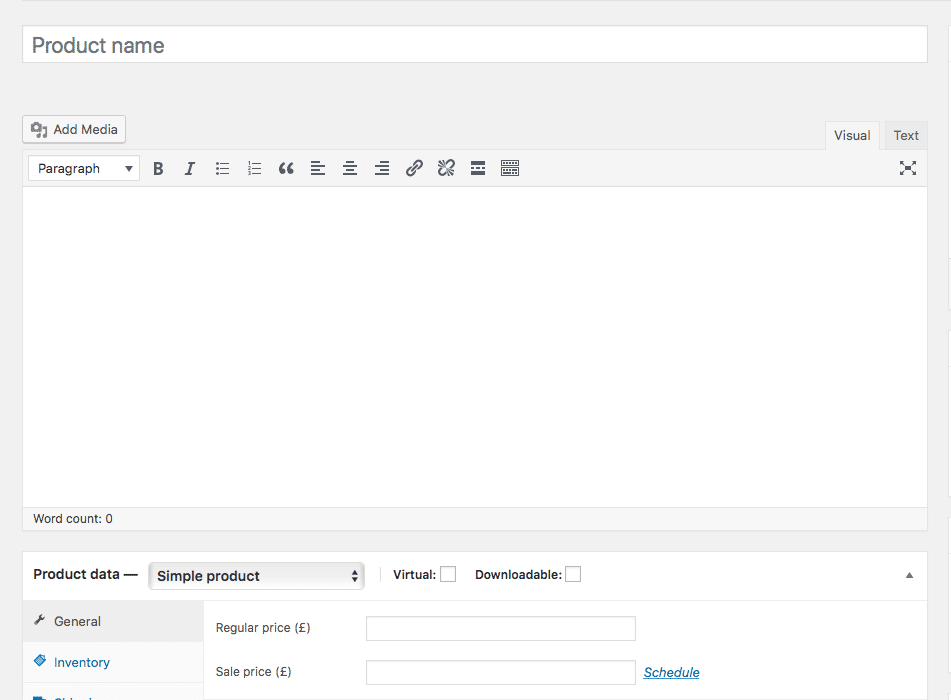Click the remove link icon

[x=446, y=169]
